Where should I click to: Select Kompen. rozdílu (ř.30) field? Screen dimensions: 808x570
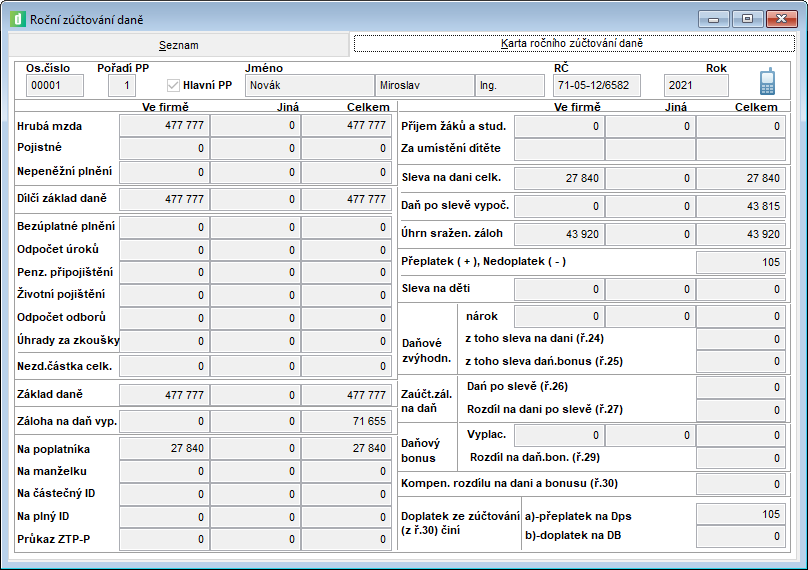tap(741, 484)
